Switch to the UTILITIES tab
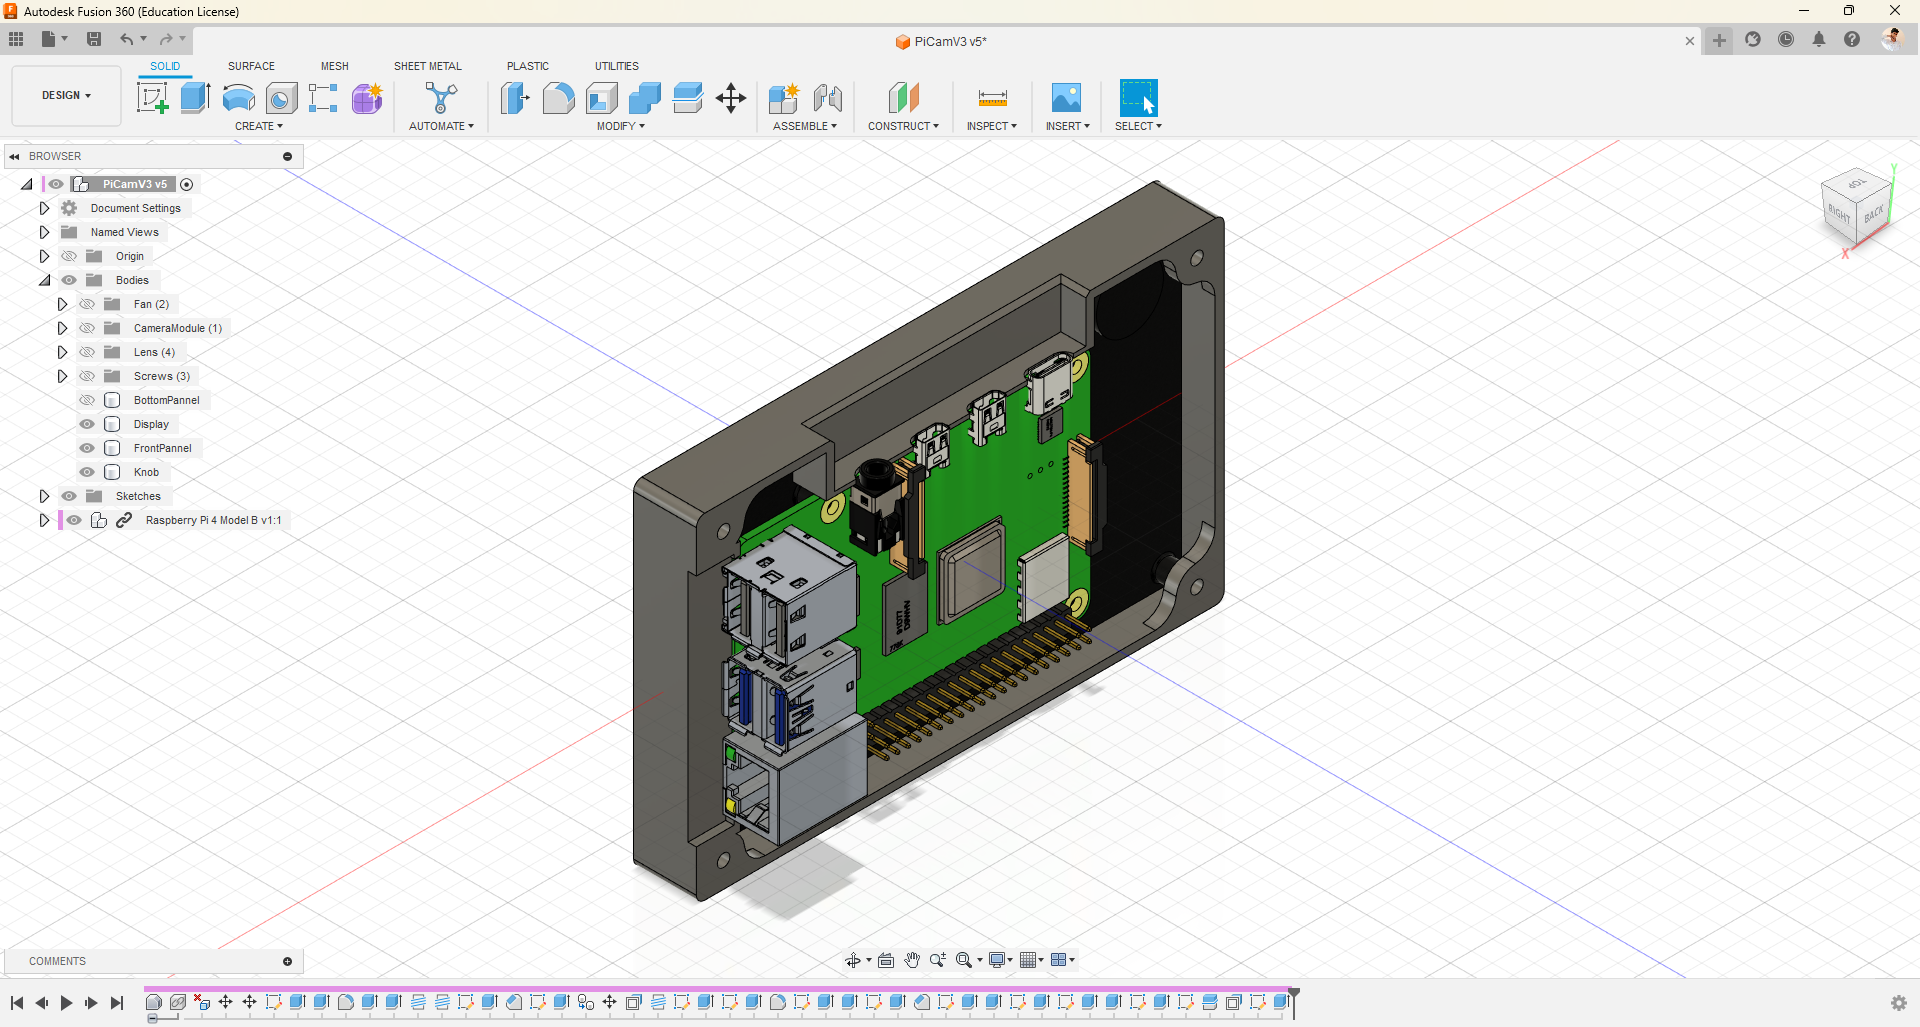Viewport: 1920px width, 1027px height. coord(617,66)
